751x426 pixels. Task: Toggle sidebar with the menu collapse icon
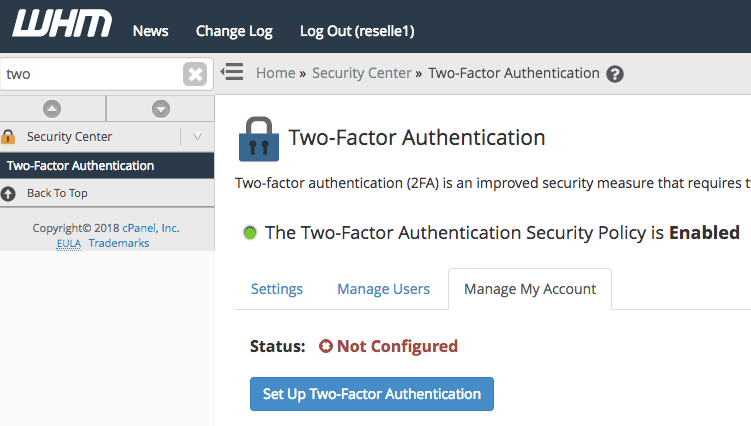(232, 72)
